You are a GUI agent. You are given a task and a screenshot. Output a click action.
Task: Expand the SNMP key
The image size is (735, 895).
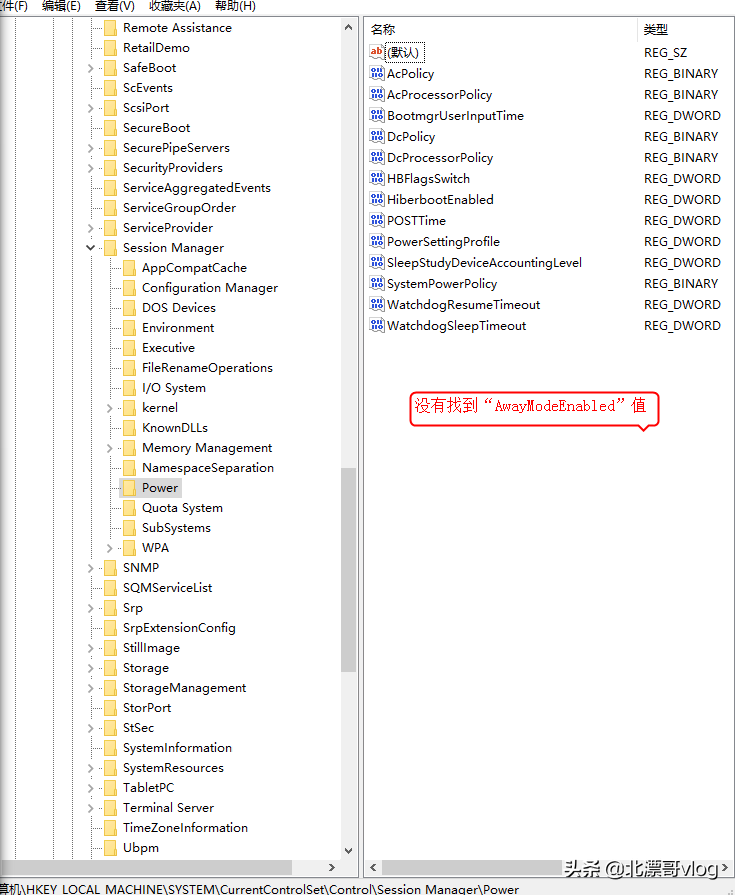point(90,568)
